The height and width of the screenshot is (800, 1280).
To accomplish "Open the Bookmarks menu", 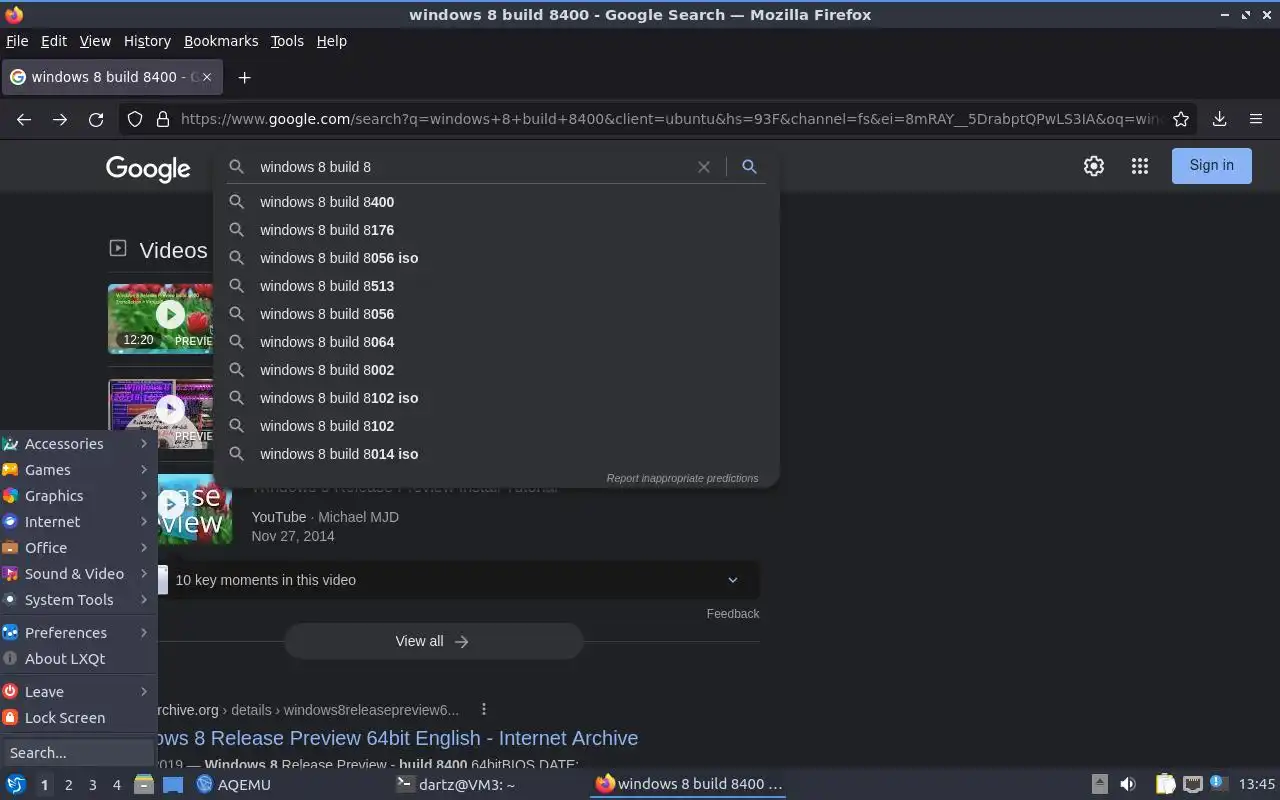I will click(221, 41).
